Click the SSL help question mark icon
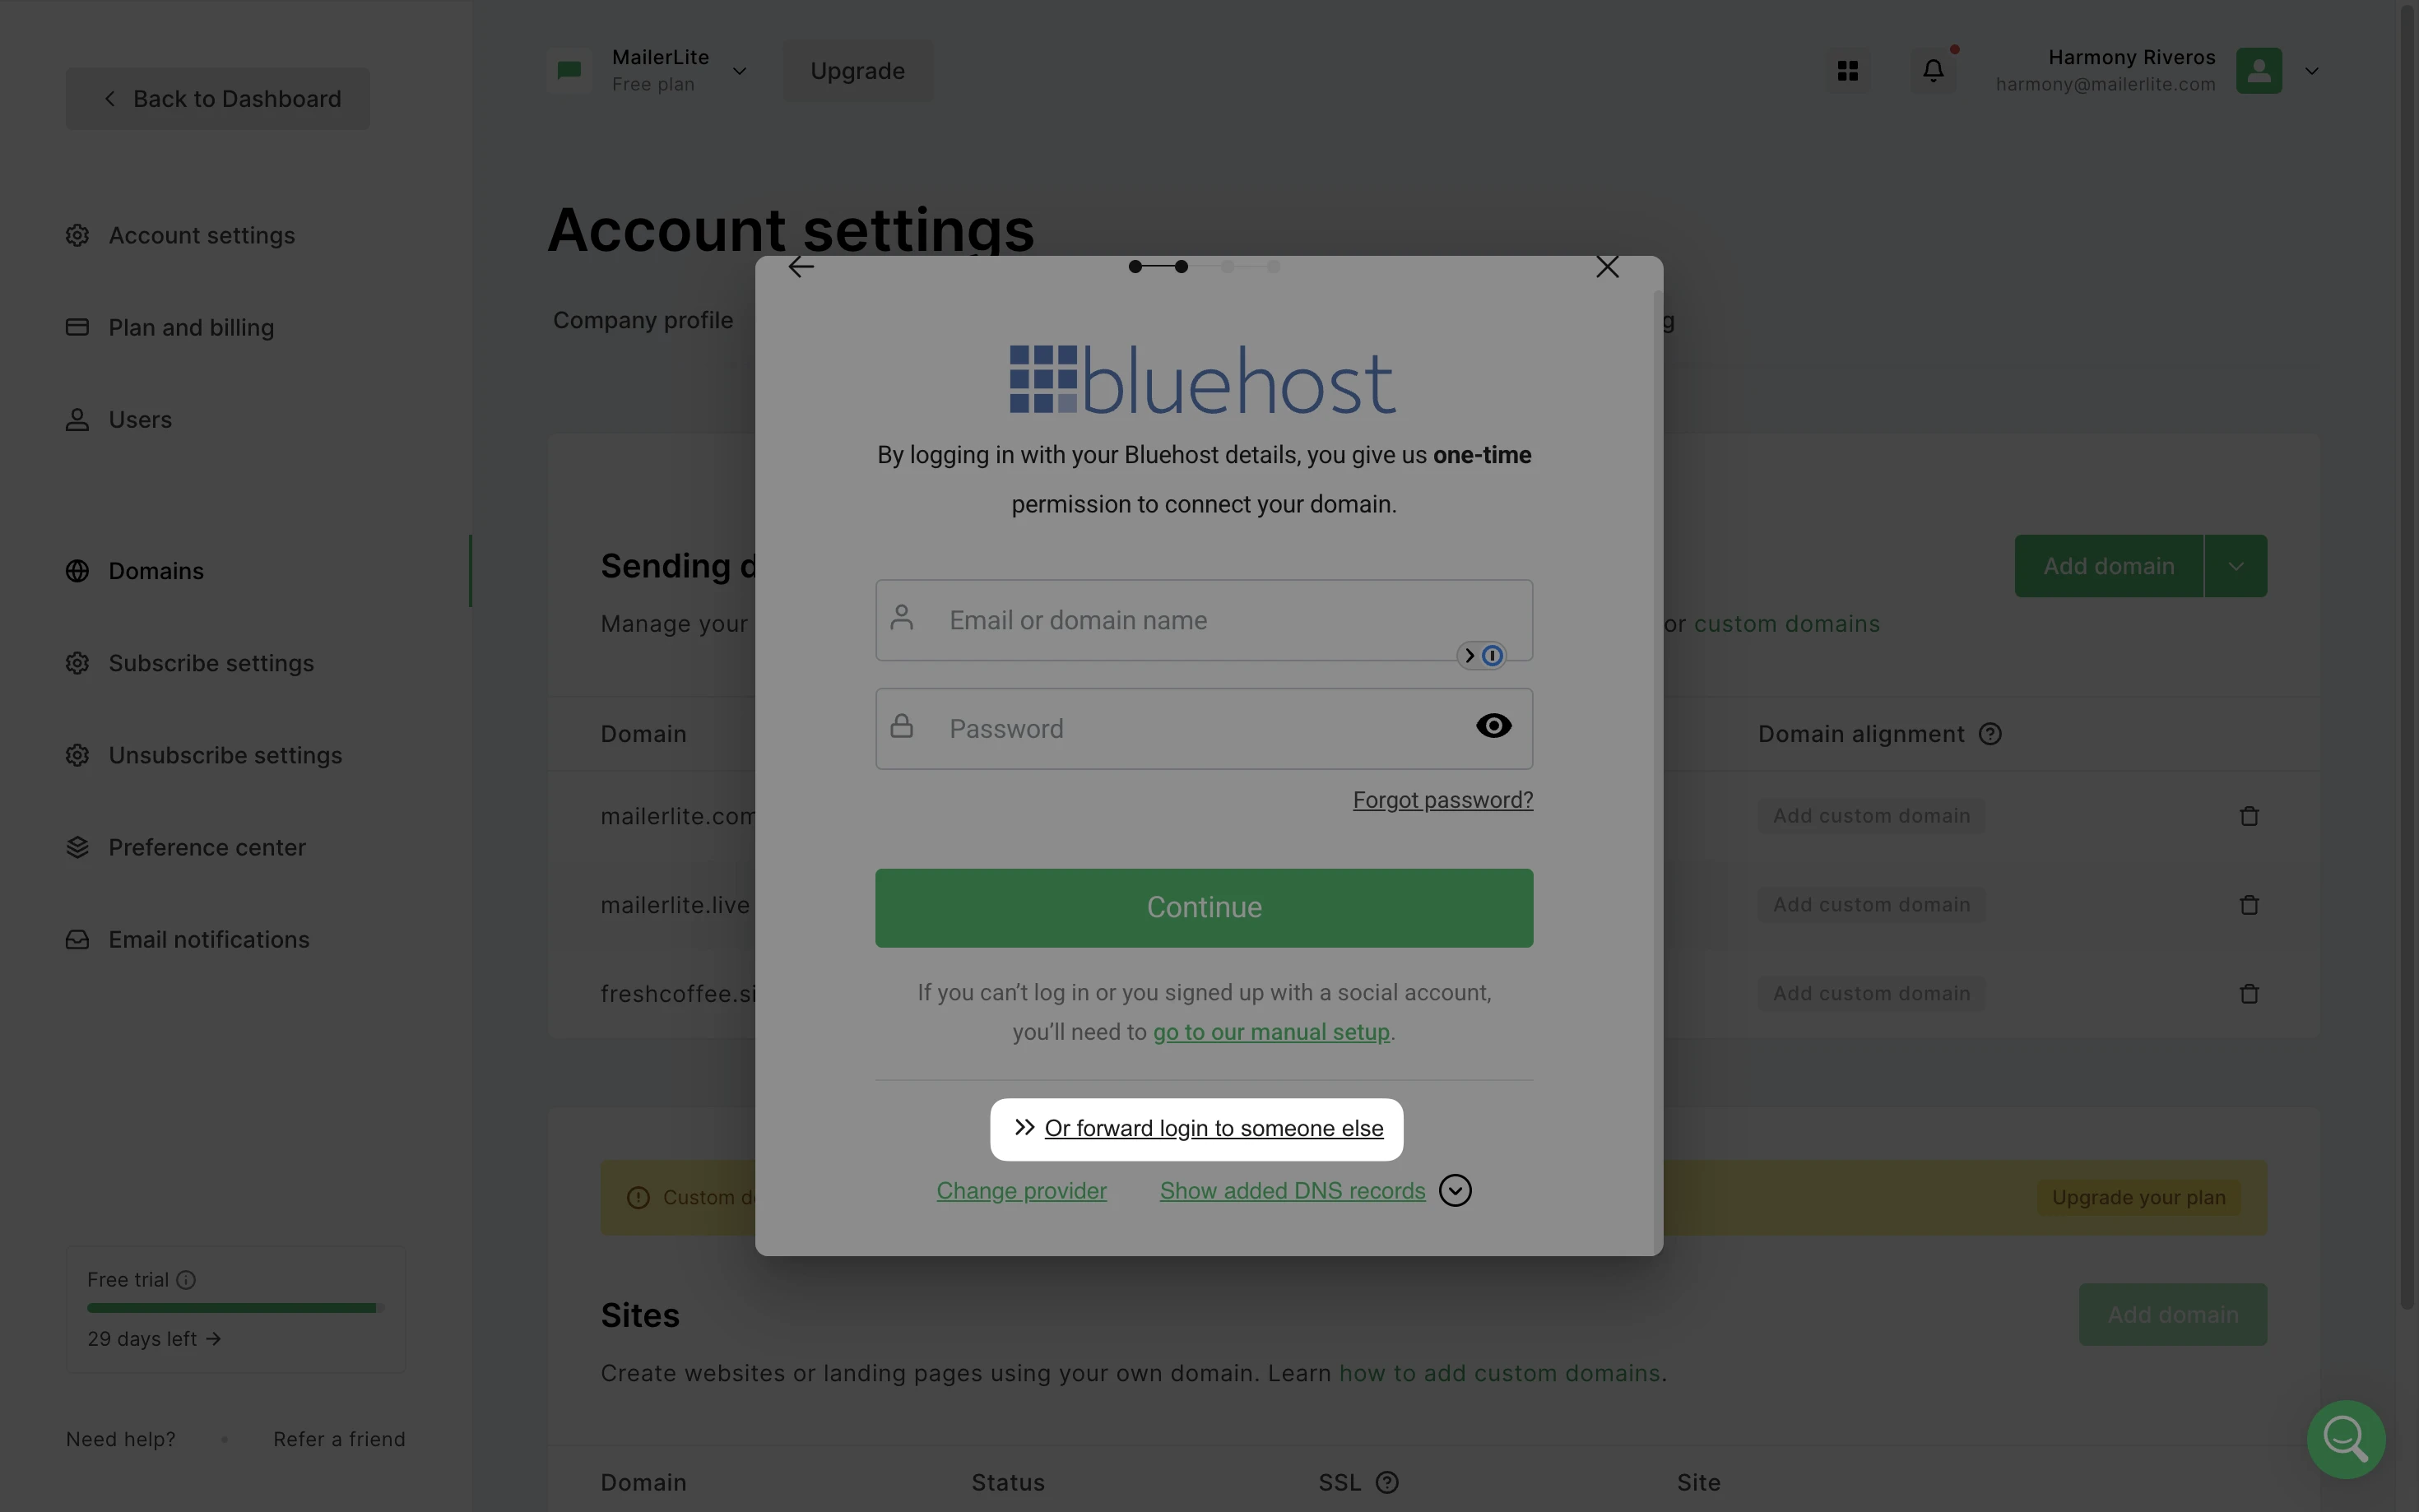The image size is (2419, 1512). point(1387,1482)
